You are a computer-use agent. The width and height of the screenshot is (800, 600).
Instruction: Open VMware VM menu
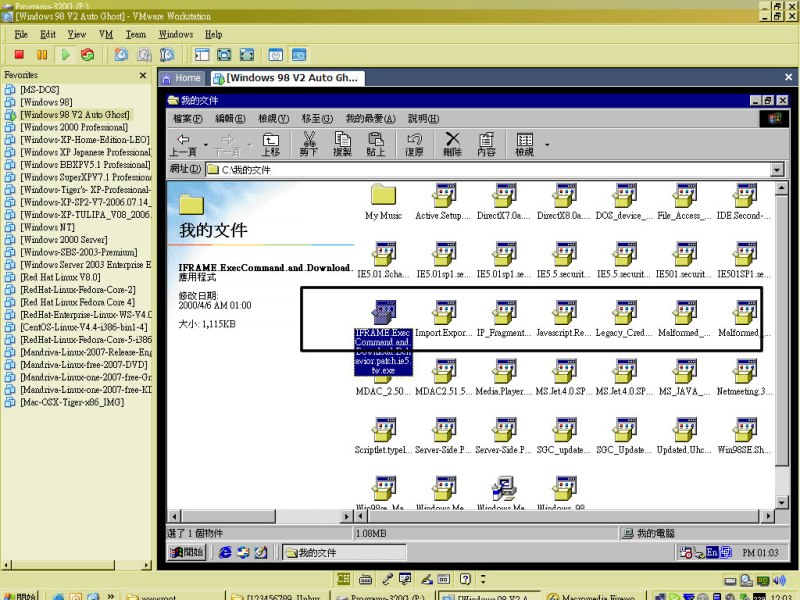[x=106, y=34]
